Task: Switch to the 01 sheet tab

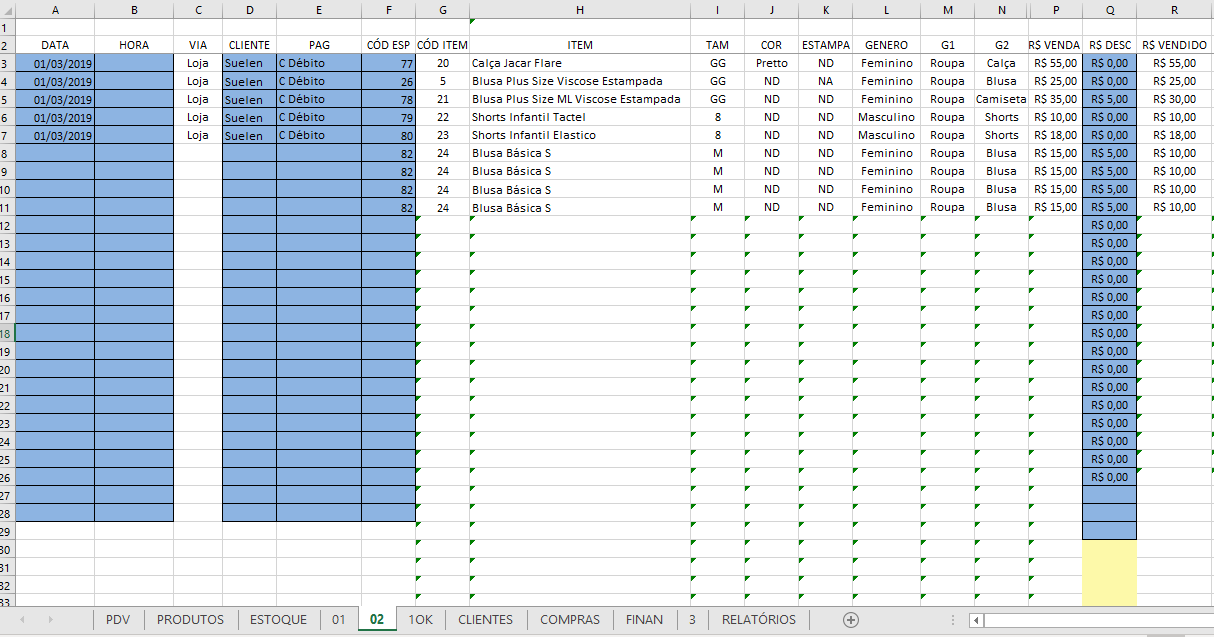Action: [x=339, y=620]
